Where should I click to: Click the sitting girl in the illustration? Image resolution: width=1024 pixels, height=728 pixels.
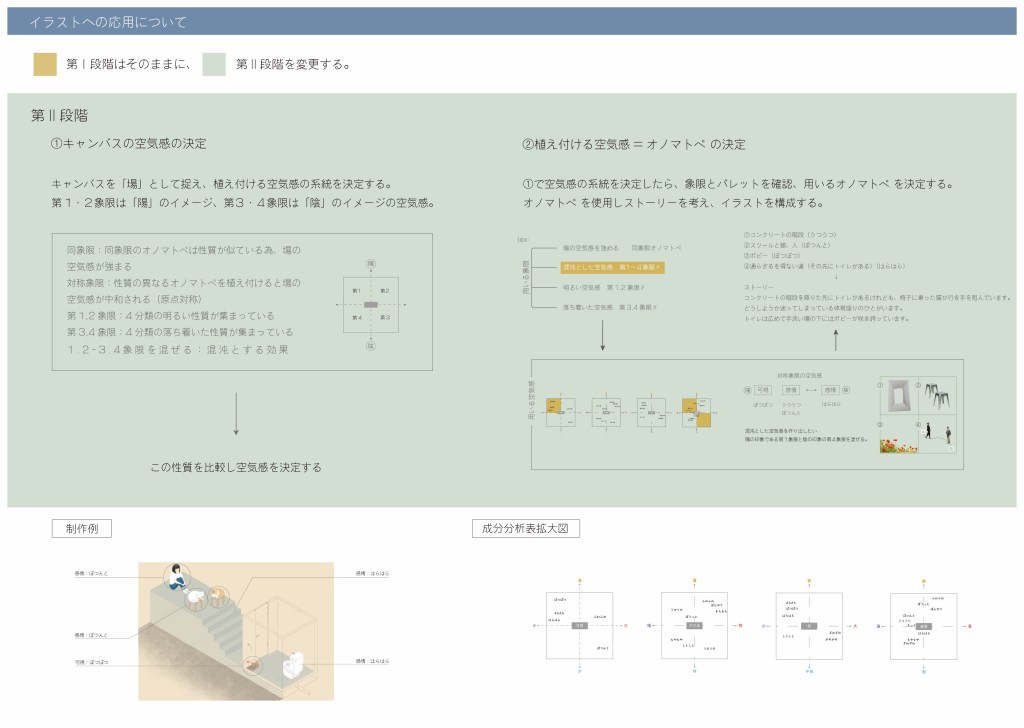178,579
